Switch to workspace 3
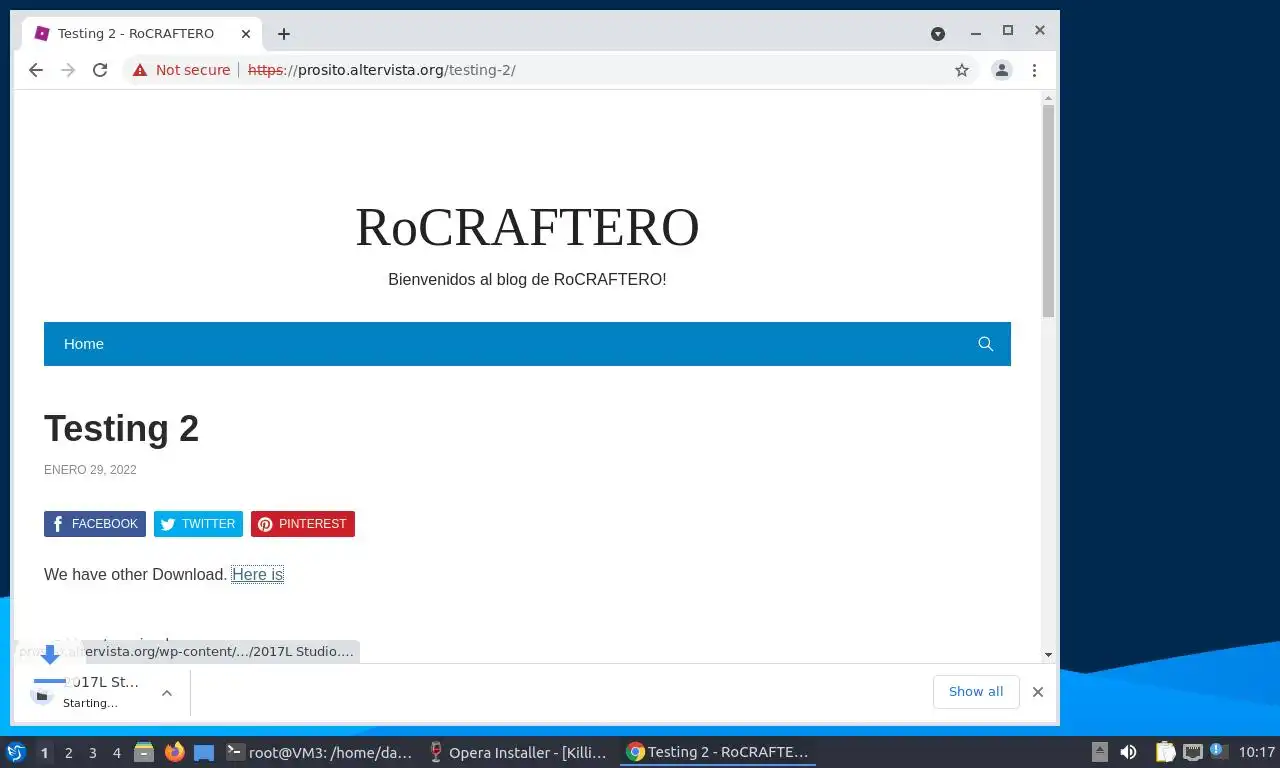The width and height of the screenshot is (1280, 768). (92, 753)
